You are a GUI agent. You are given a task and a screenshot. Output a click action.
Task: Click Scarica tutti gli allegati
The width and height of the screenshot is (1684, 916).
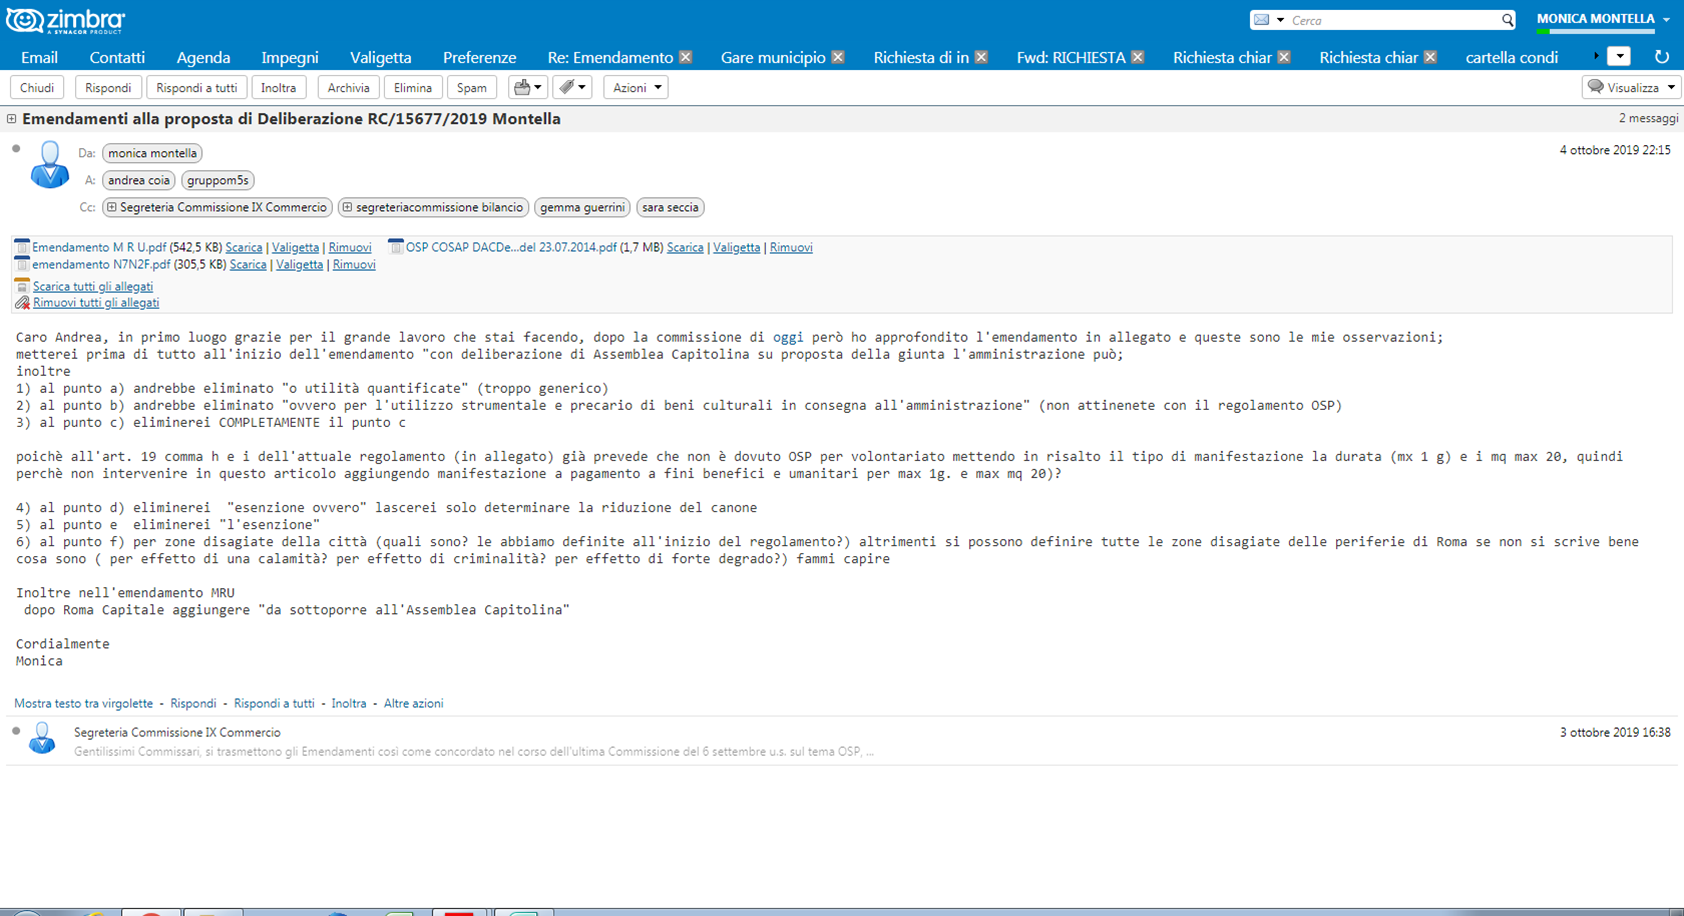(x=93, y=287)
